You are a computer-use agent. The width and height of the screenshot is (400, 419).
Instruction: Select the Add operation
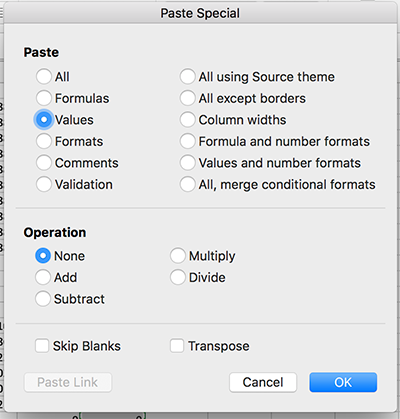click(x=43, y=277)
